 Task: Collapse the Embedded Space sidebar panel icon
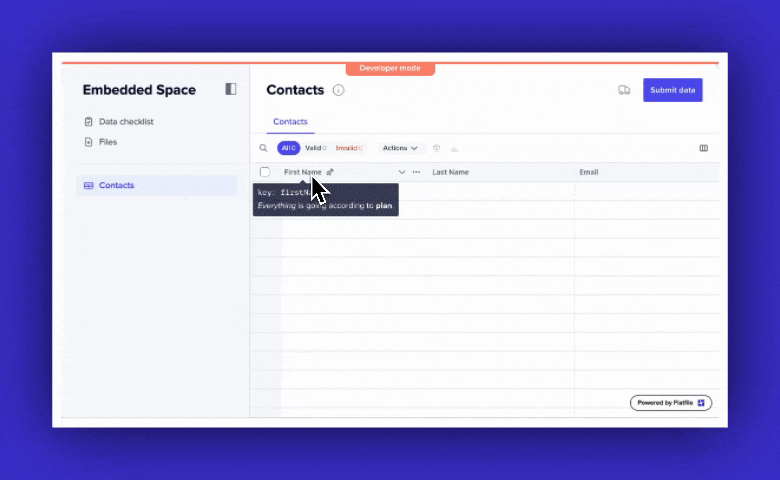click(x=230, y=89)
